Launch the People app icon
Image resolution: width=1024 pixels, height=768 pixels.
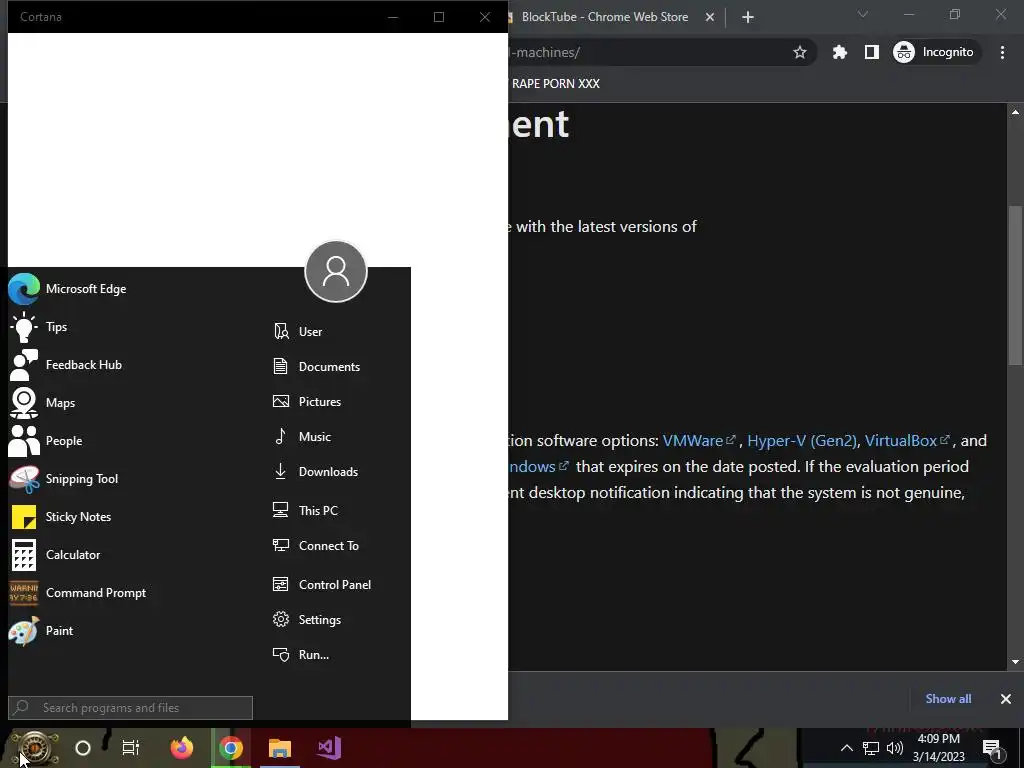click(x=24, y=440)
